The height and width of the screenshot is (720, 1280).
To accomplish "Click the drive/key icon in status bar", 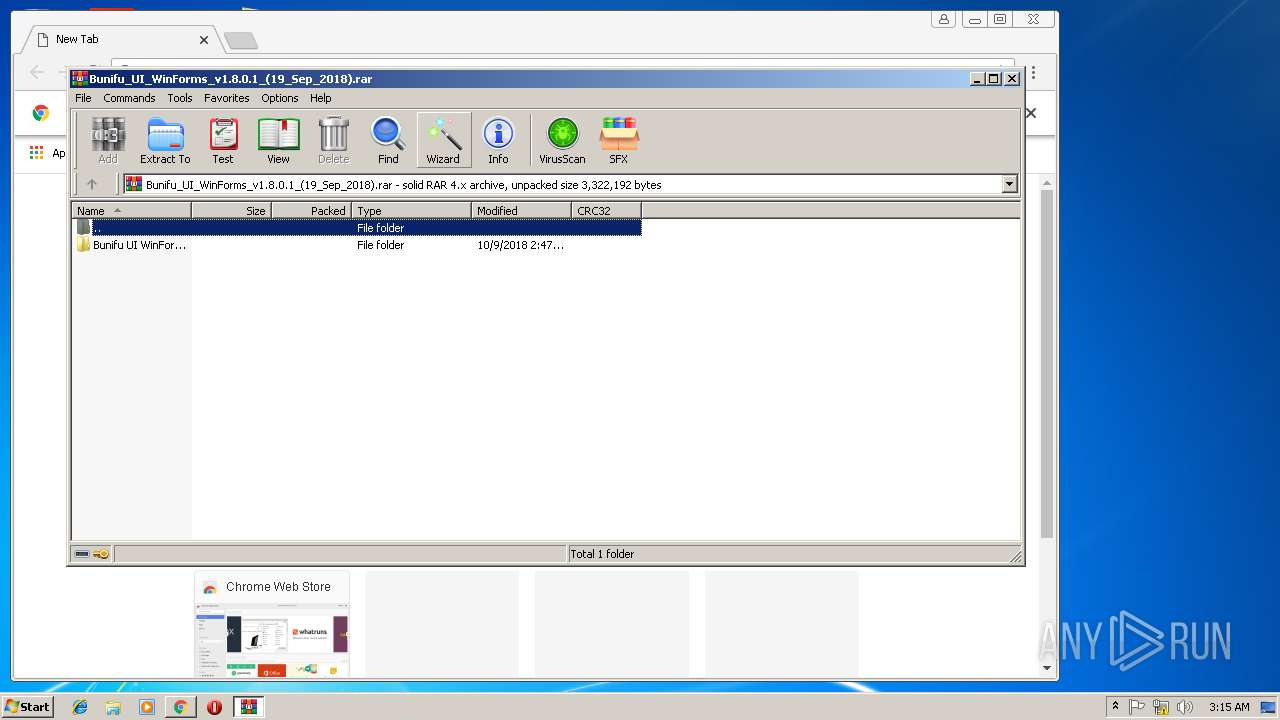I will pyautogui.click(x=92, y=554).
